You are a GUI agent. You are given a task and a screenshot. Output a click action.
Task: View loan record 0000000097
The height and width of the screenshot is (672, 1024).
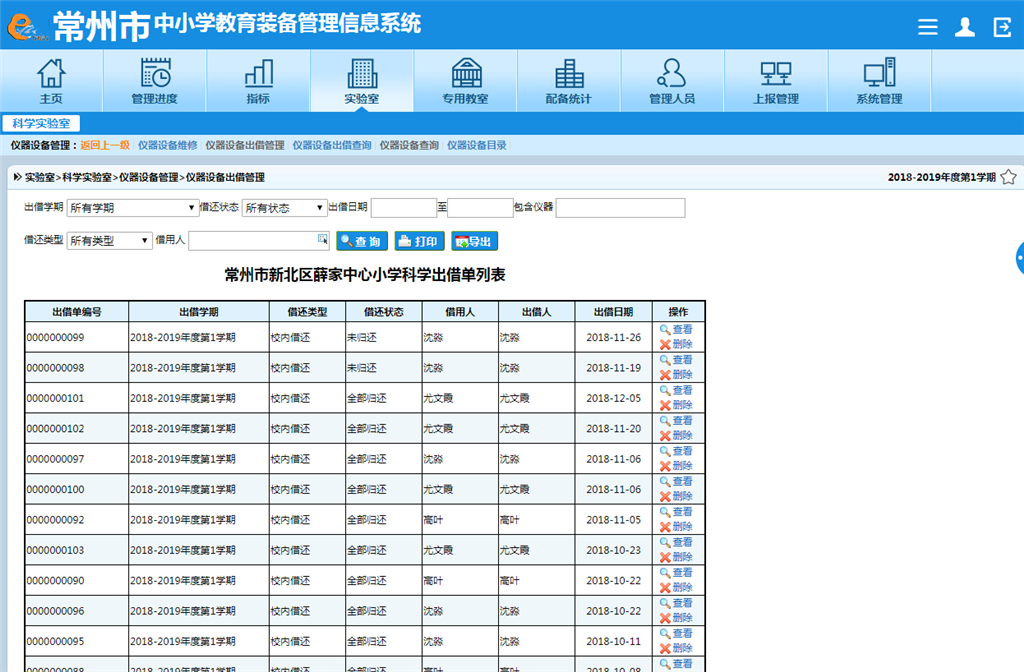tap(677, 451)
